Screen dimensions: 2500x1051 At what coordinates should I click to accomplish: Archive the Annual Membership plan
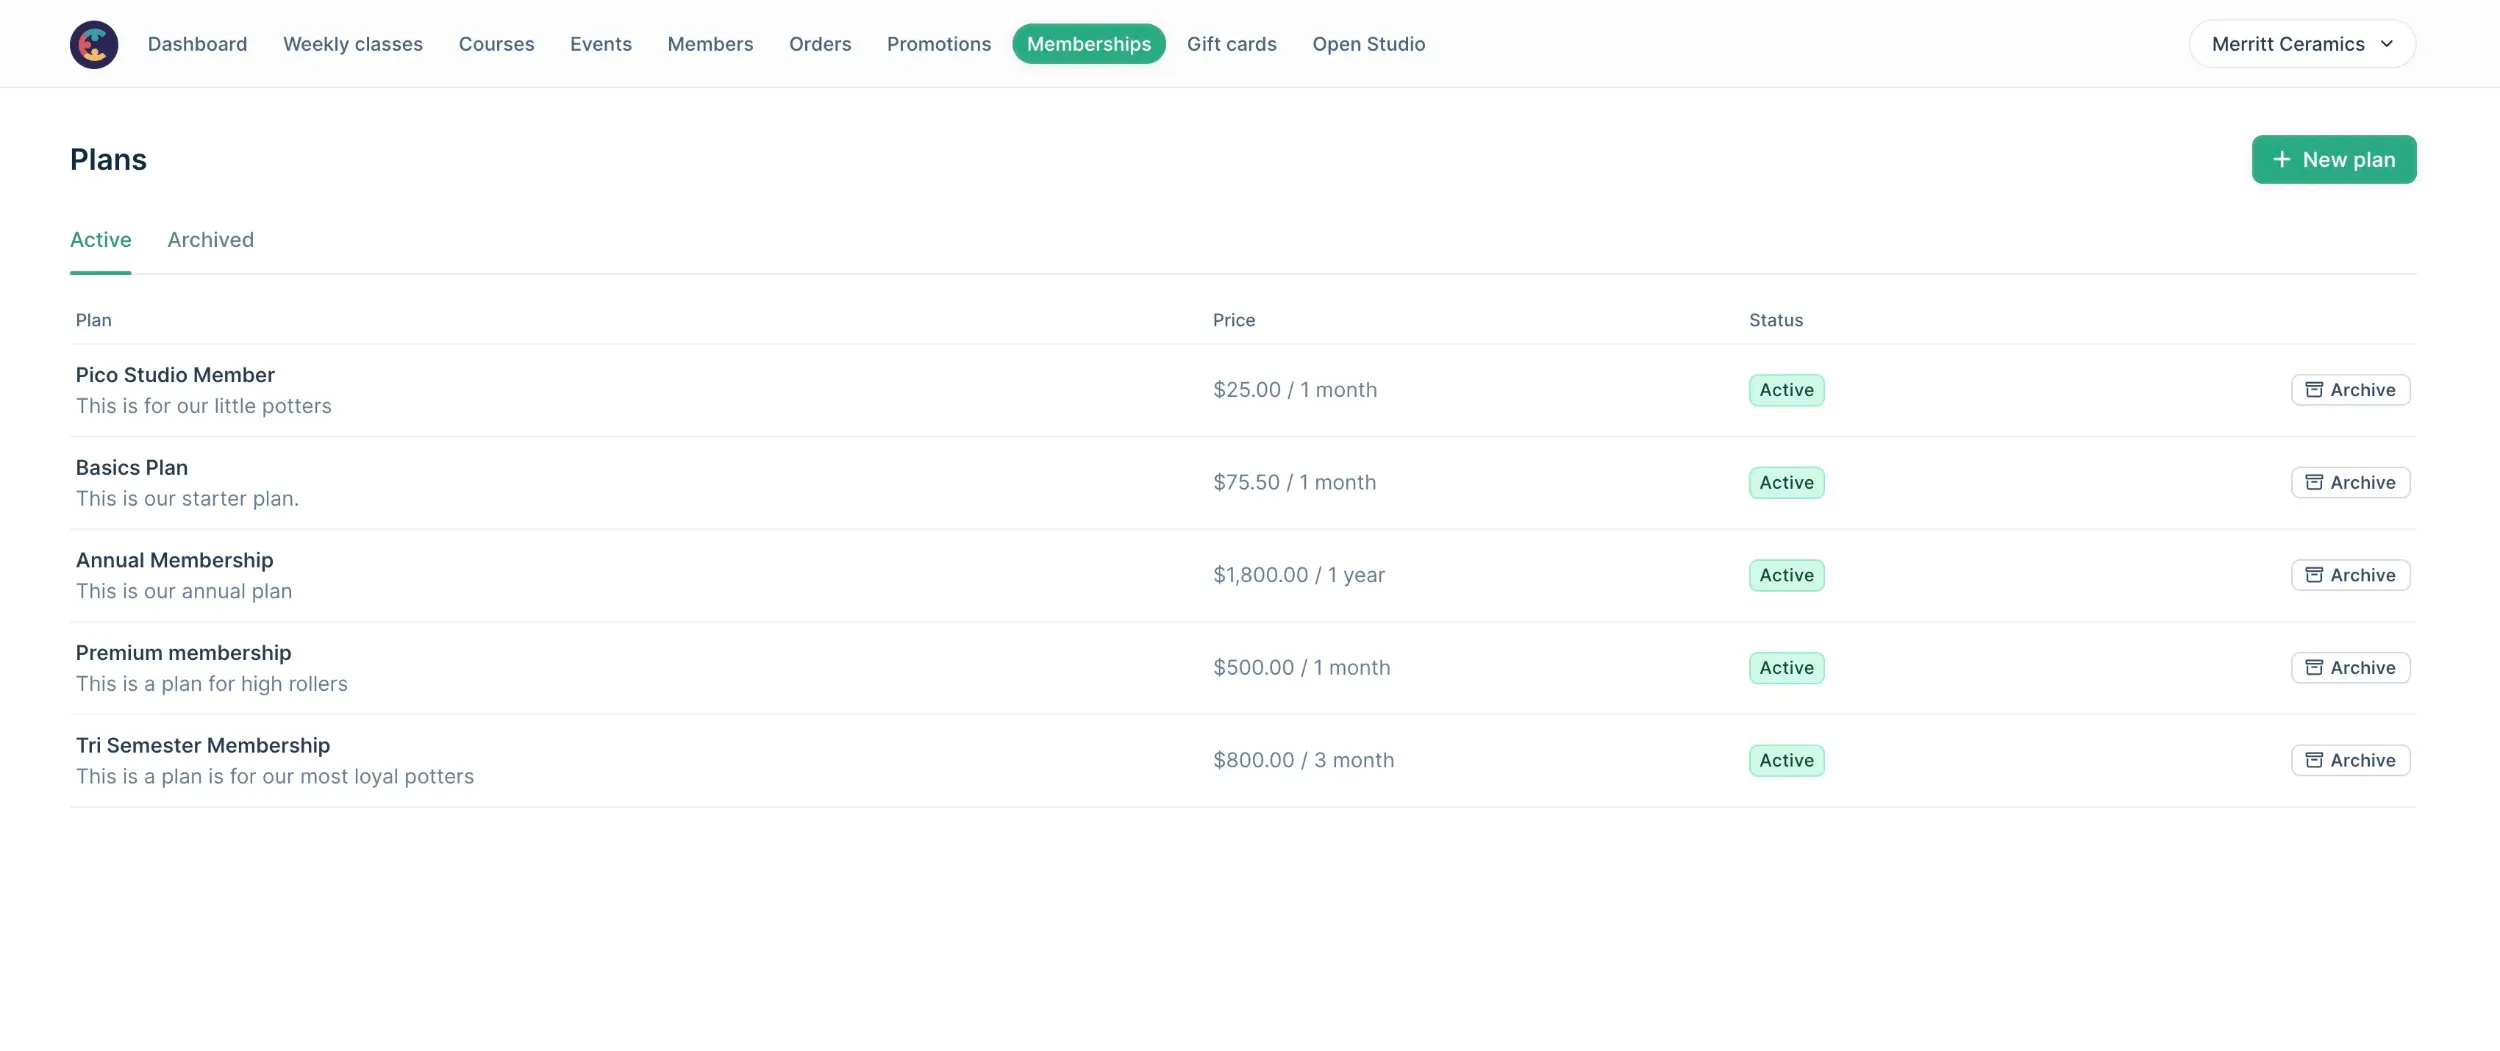tap(2349, 575)
